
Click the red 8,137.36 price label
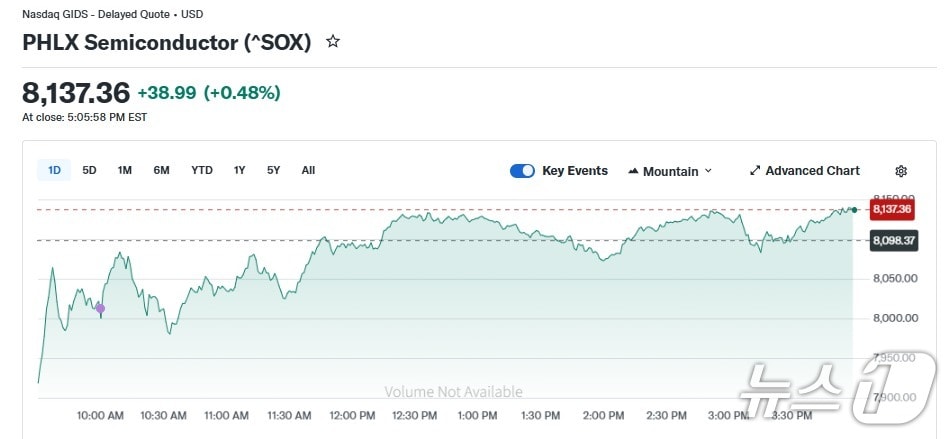(891, 209)
